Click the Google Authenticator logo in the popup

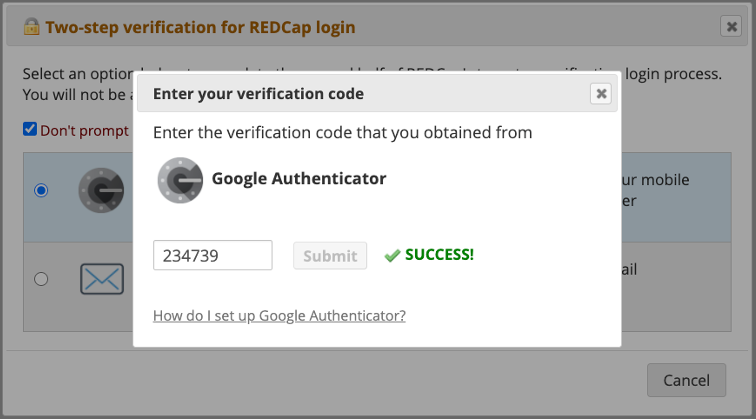pos(180,180)
